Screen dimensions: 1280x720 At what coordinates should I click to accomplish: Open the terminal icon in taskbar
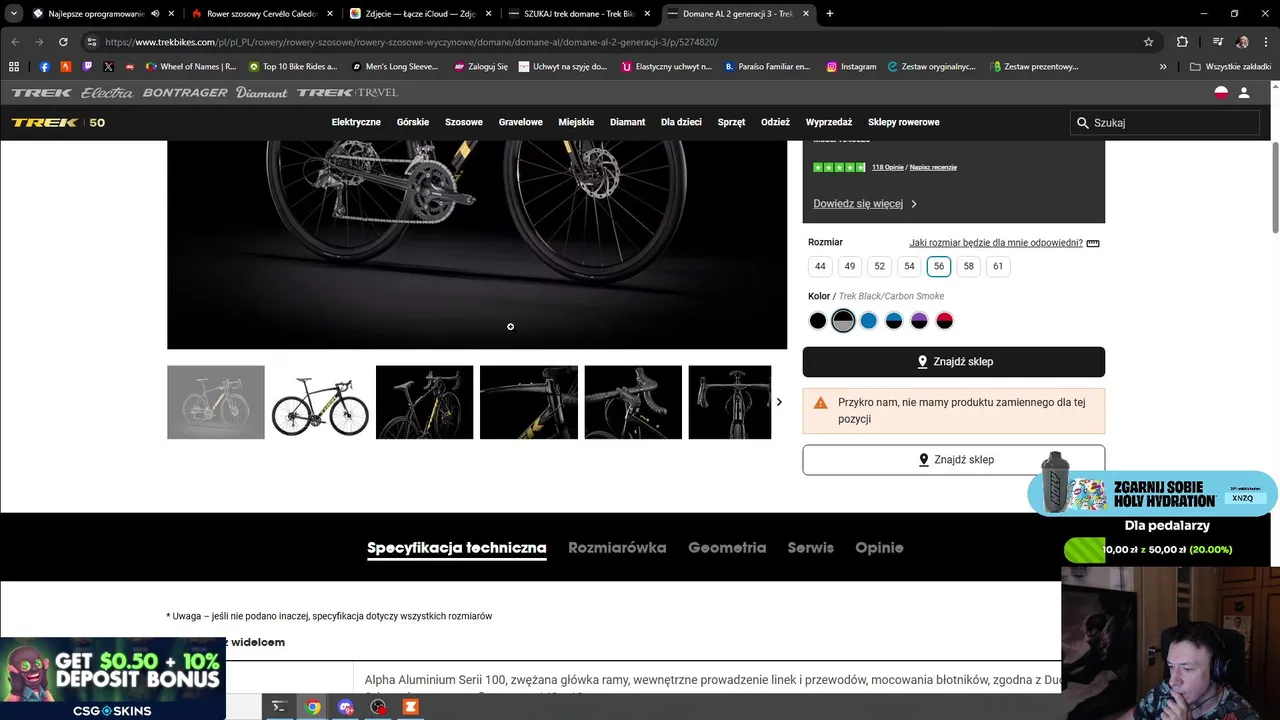point(279,707)
